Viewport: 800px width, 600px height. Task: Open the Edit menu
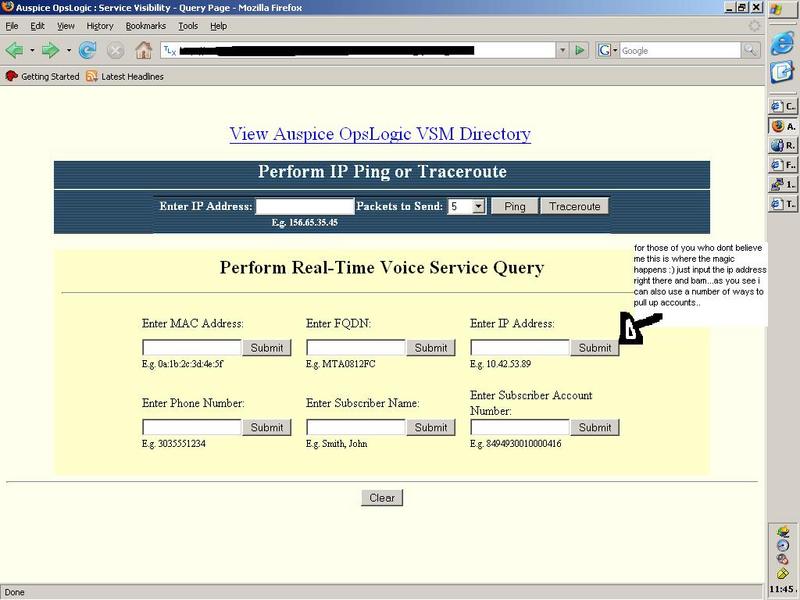point(37,26)
